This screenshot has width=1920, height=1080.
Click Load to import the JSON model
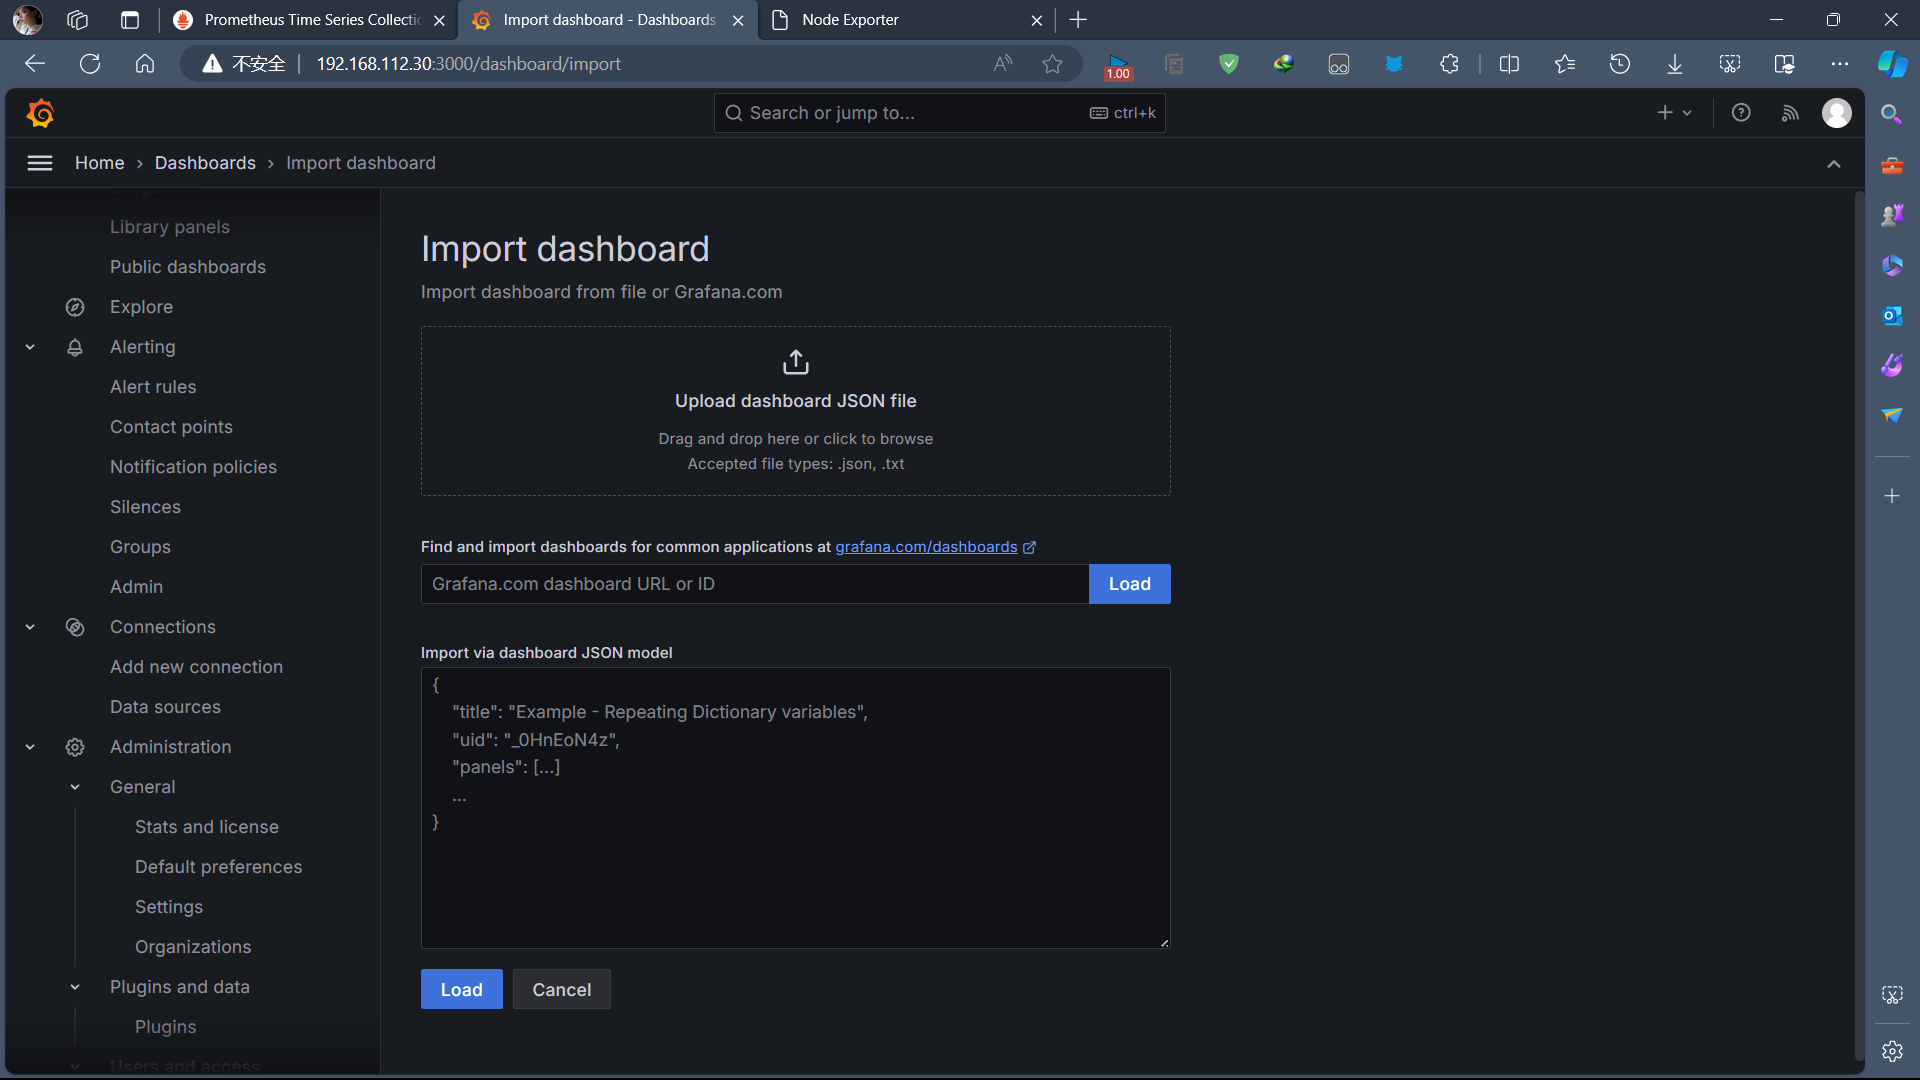[461, 989]
